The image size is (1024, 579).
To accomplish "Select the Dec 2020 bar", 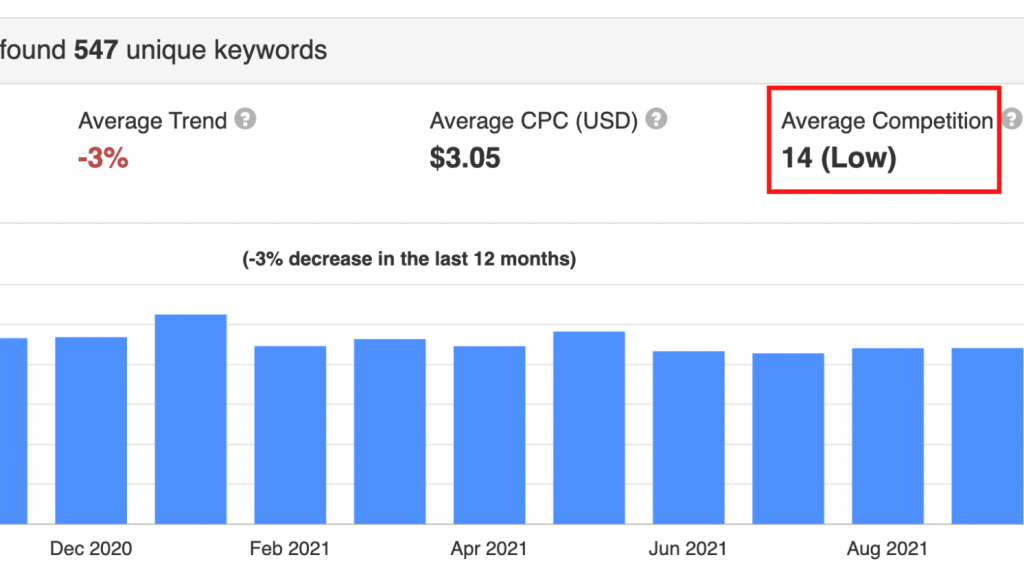I will tap(91, 430).
